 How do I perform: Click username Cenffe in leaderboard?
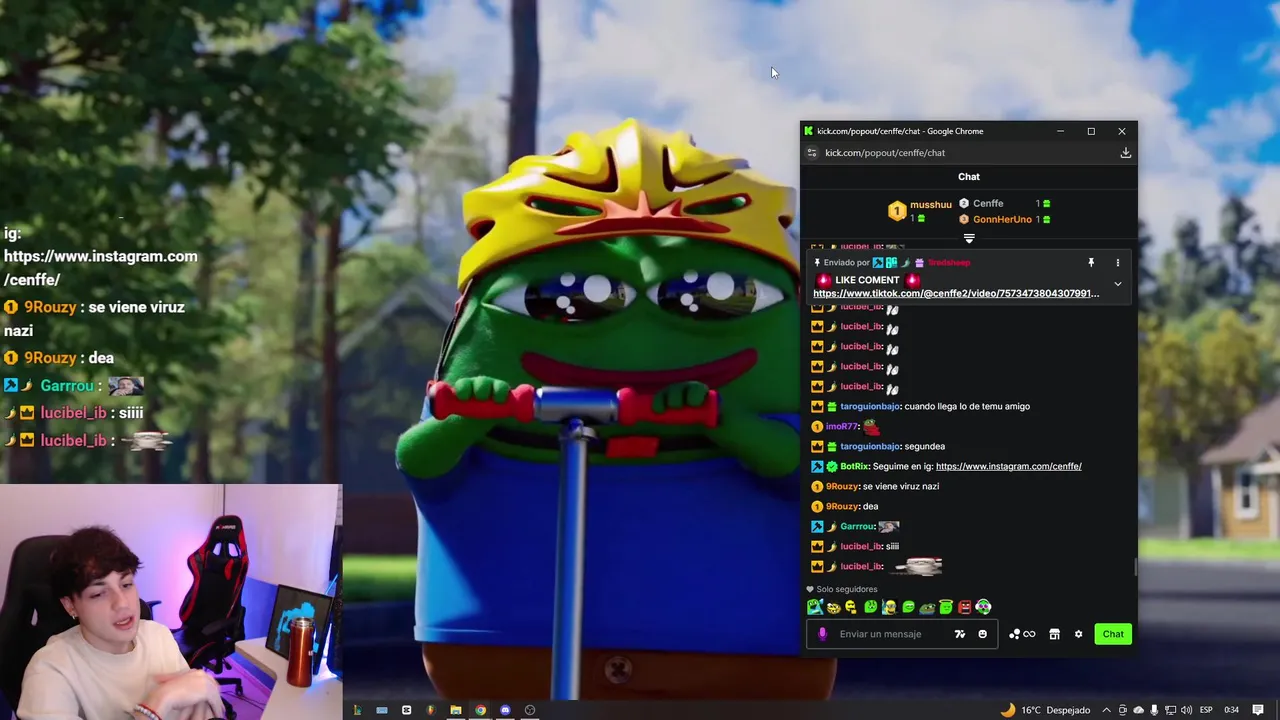pos(988,204)
